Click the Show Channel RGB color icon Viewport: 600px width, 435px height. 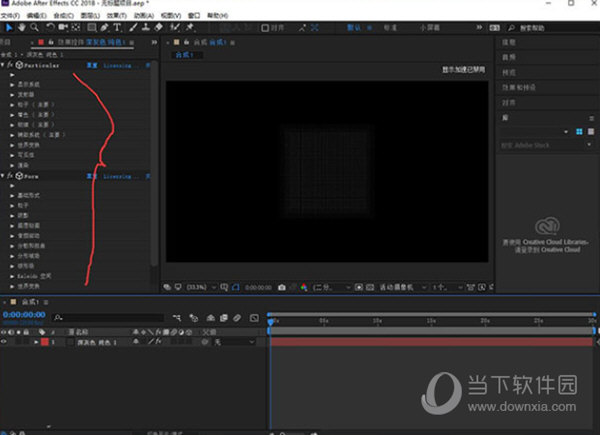pyautogui.click(x=304, y=287)
